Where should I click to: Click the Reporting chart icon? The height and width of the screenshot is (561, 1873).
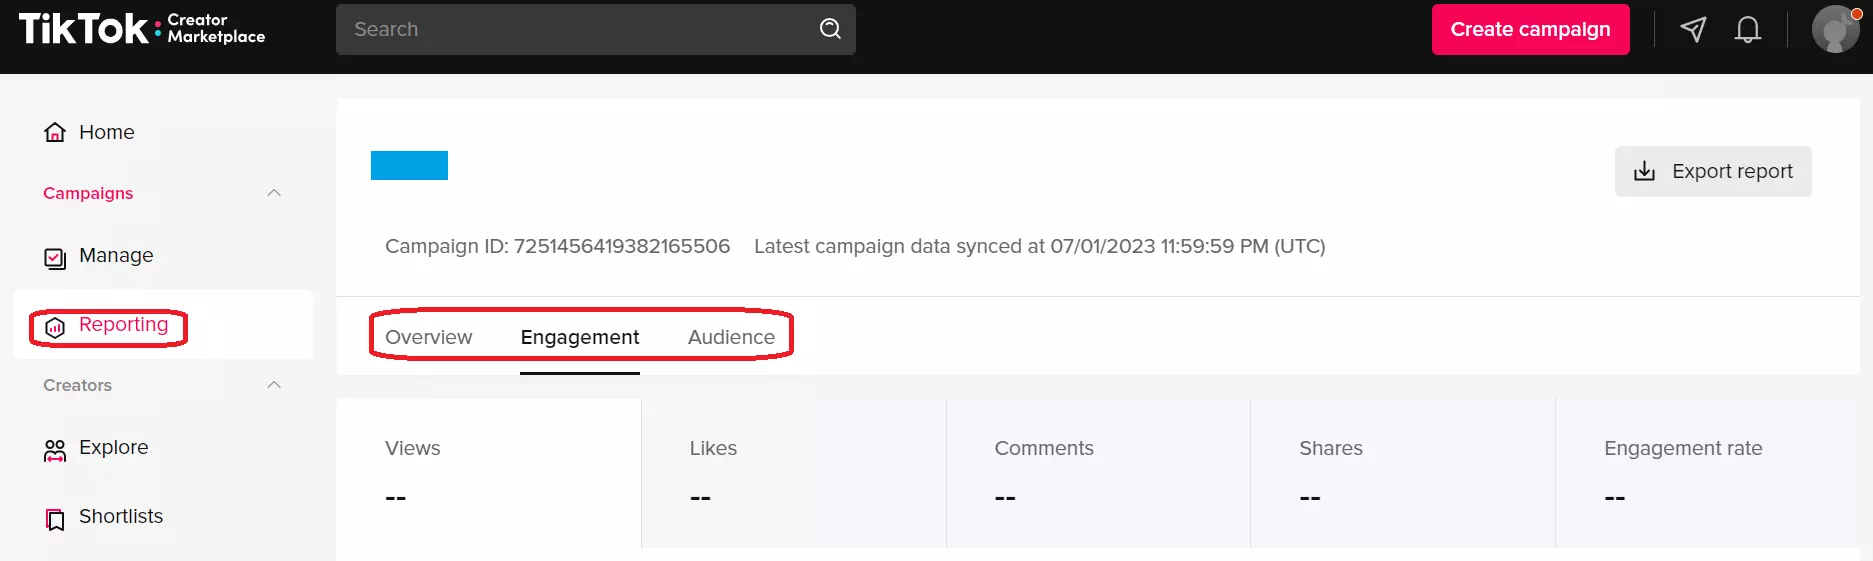(55, 327)
